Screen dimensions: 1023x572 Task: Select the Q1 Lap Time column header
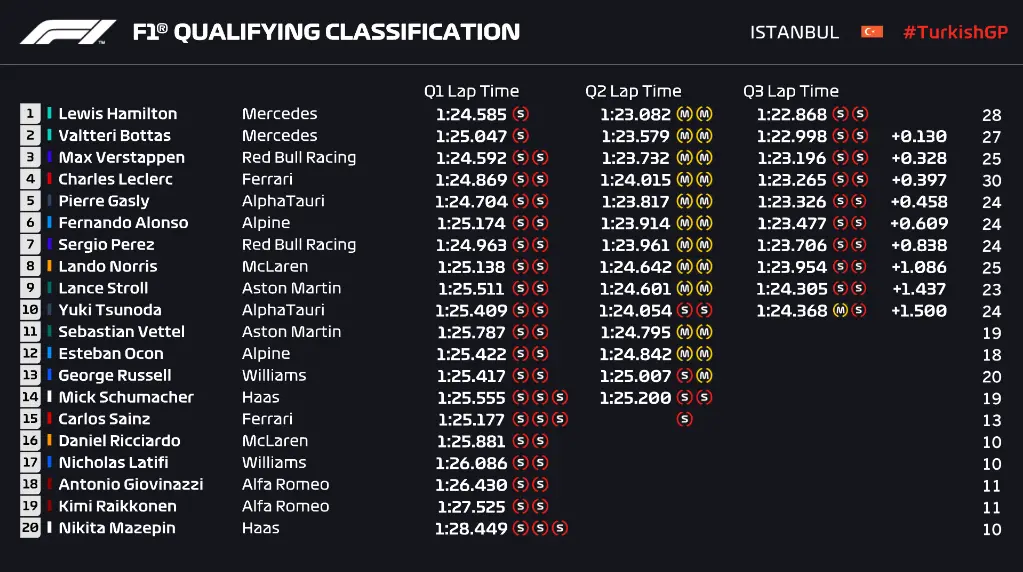pos(471,91)
